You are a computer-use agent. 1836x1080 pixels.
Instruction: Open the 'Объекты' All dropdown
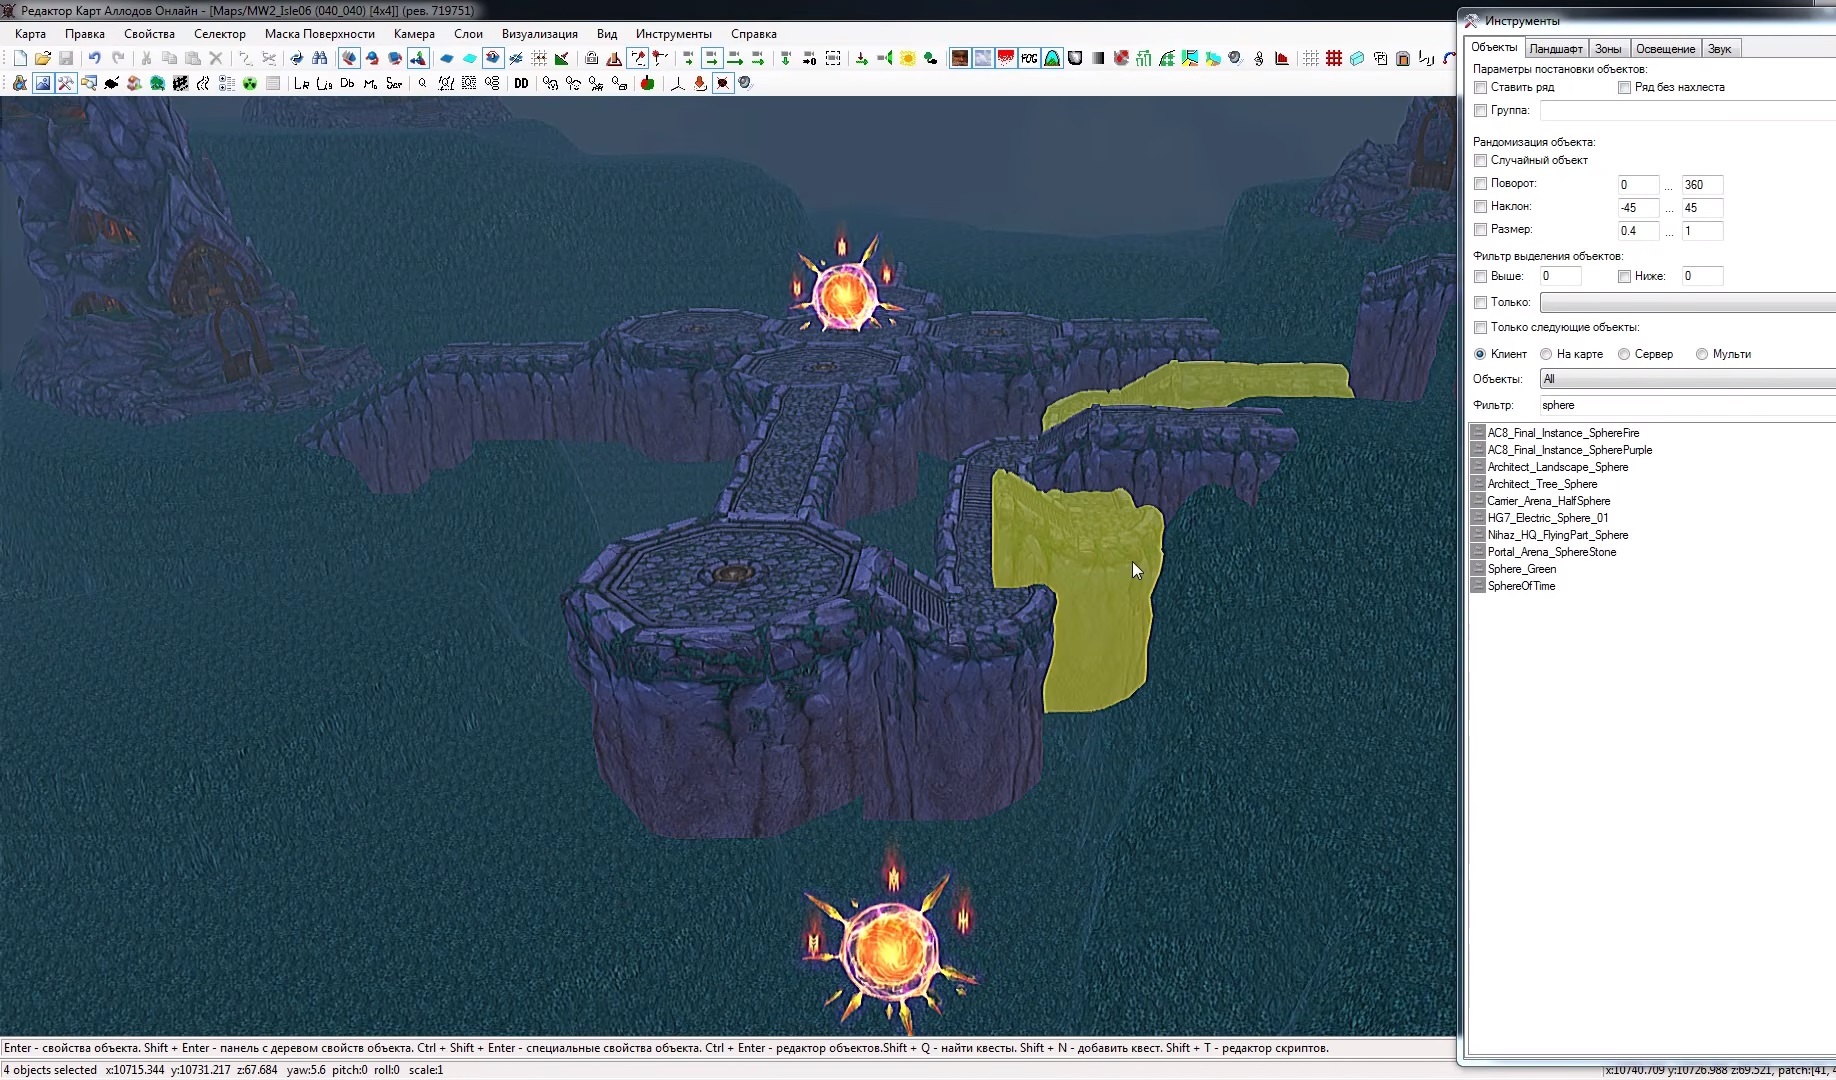(1687, 379)
